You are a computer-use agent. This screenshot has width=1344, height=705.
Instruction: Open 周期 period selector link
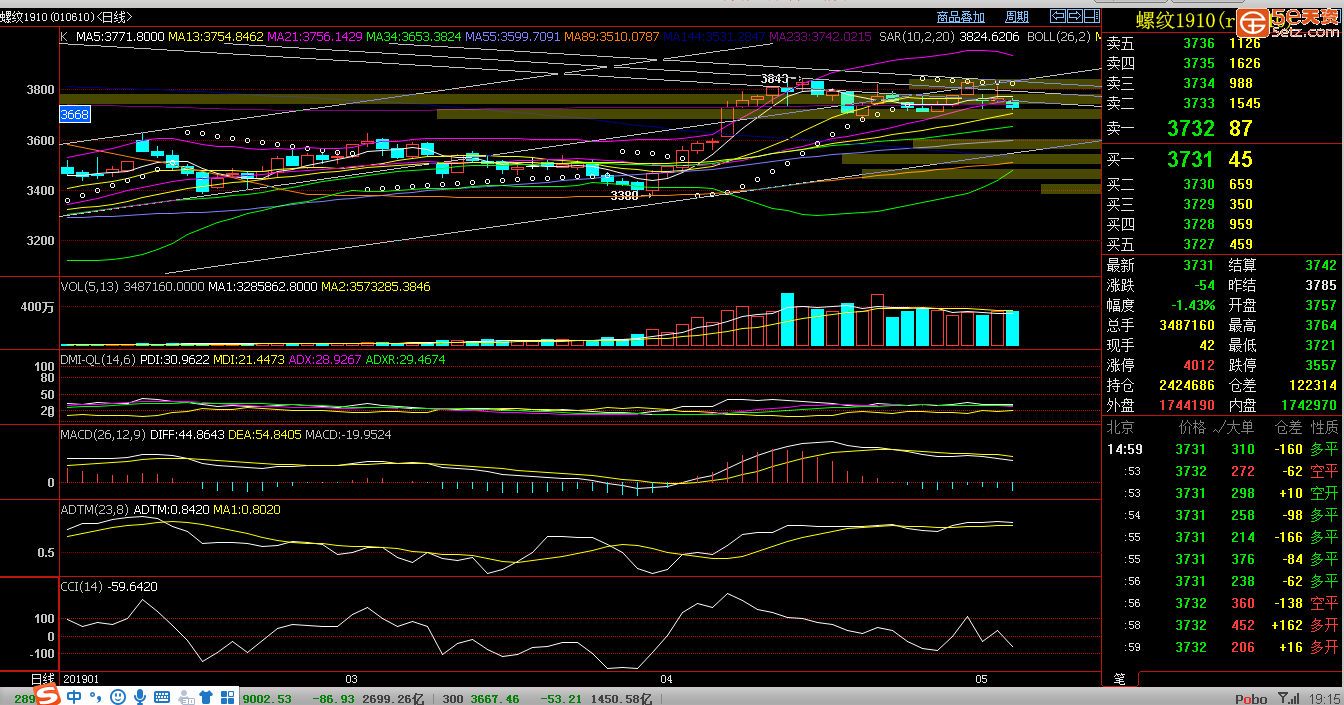point(1016,17)
